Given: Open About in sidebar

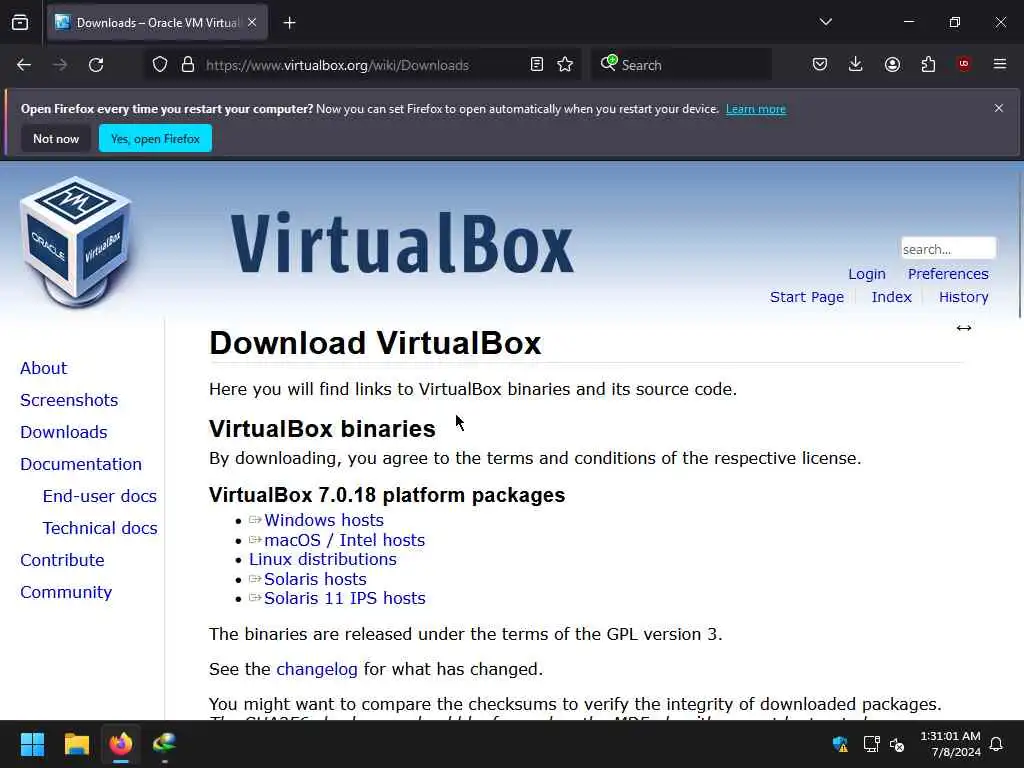Looking at the screenshot, I should click(x=43, y=368).
